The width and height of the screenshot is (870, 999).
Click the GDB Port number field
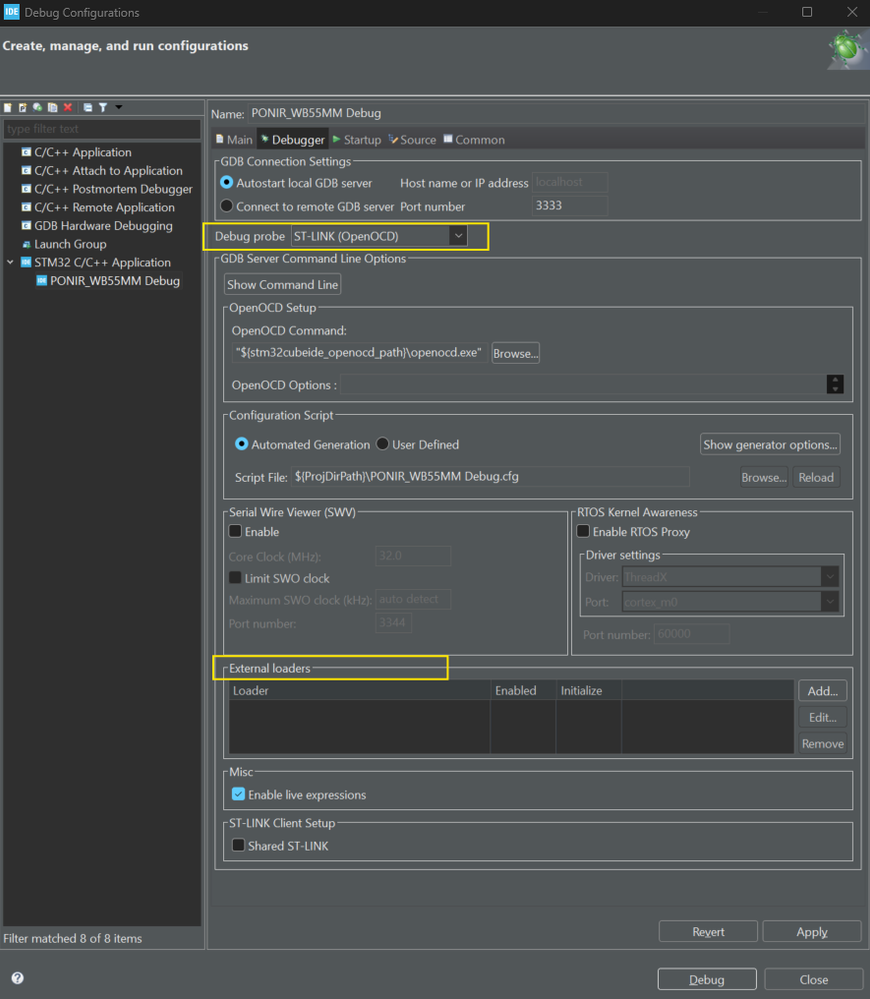click(569, 206)
